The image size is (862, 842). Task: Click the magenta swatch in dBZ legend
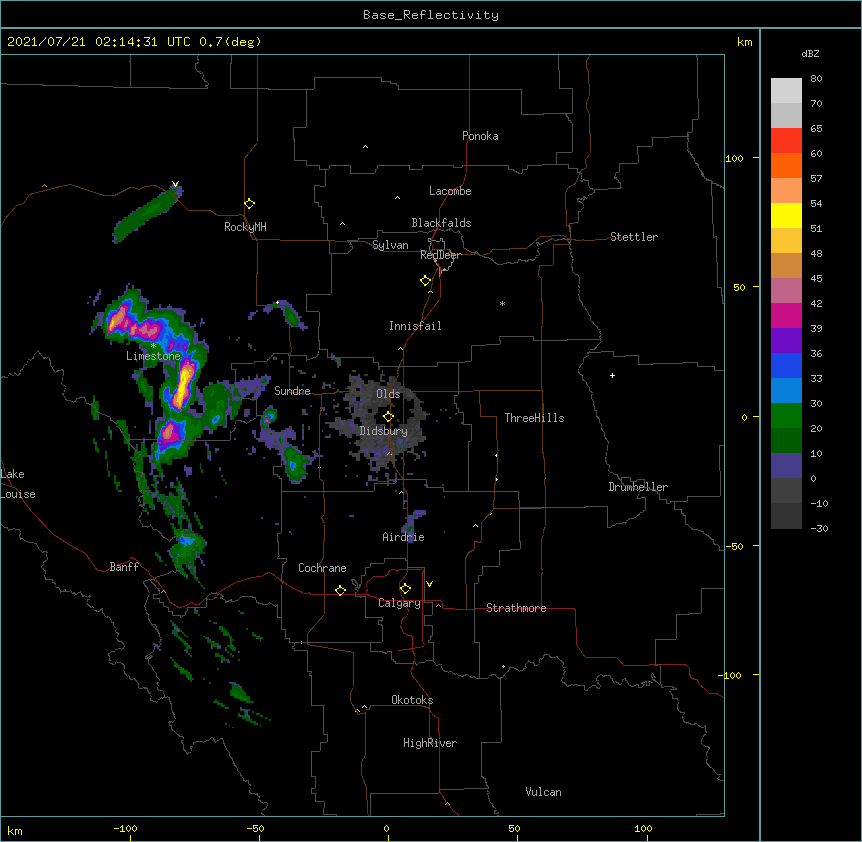click(786, 315)
